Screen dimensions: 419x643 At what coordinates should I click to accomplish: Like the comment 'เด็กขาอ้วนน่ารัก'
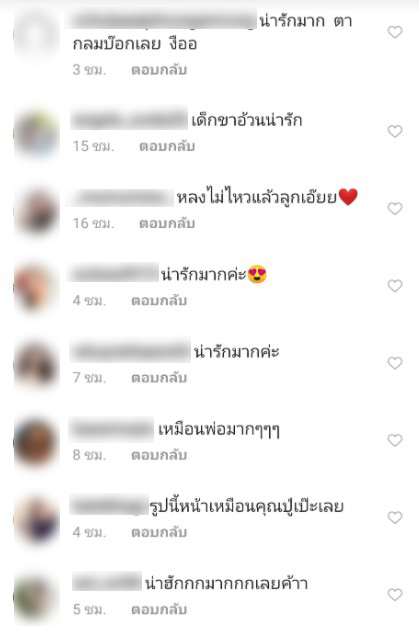395,131
